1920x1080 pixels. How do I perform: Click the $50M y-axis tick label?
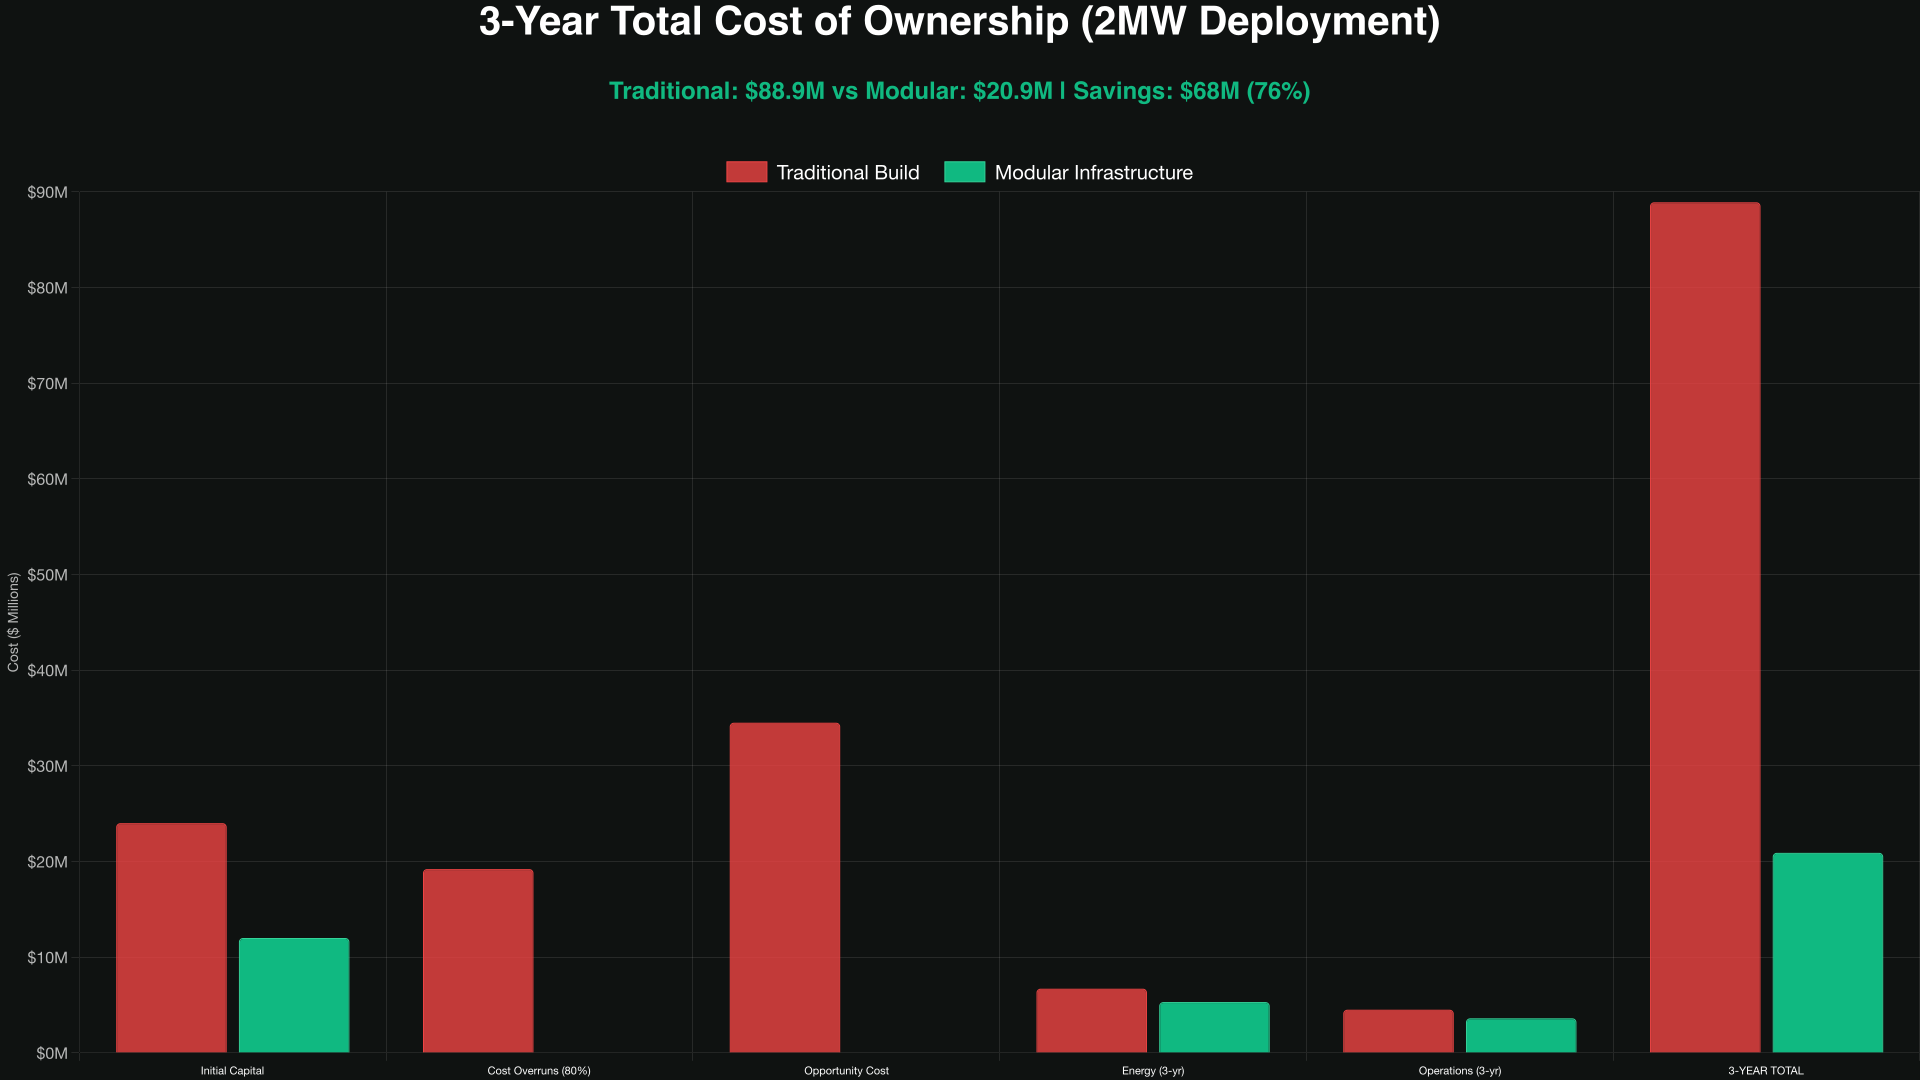(48, 575)
